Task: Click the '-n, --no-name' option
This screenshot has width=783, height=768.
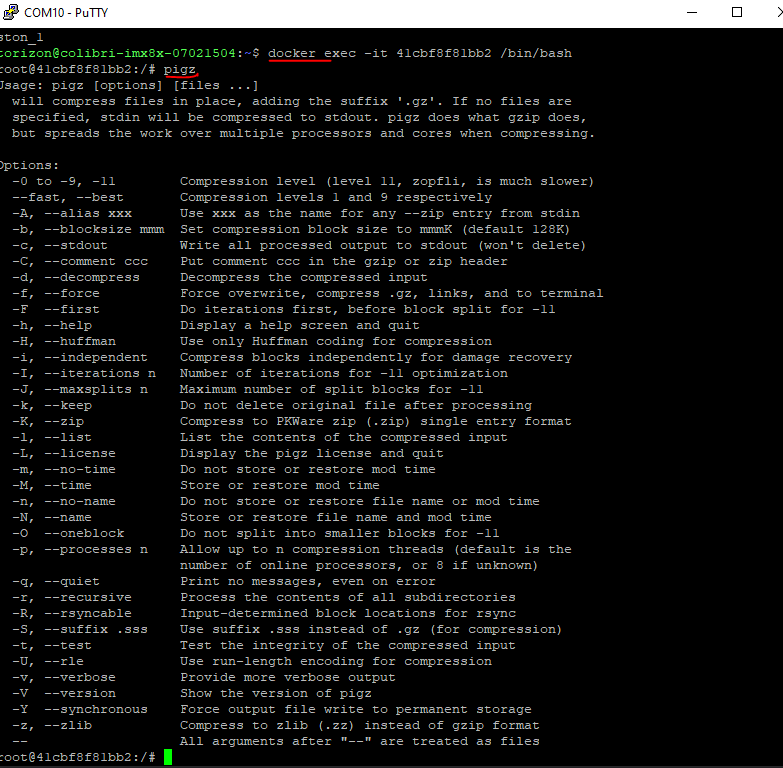Action: [64, 501]
